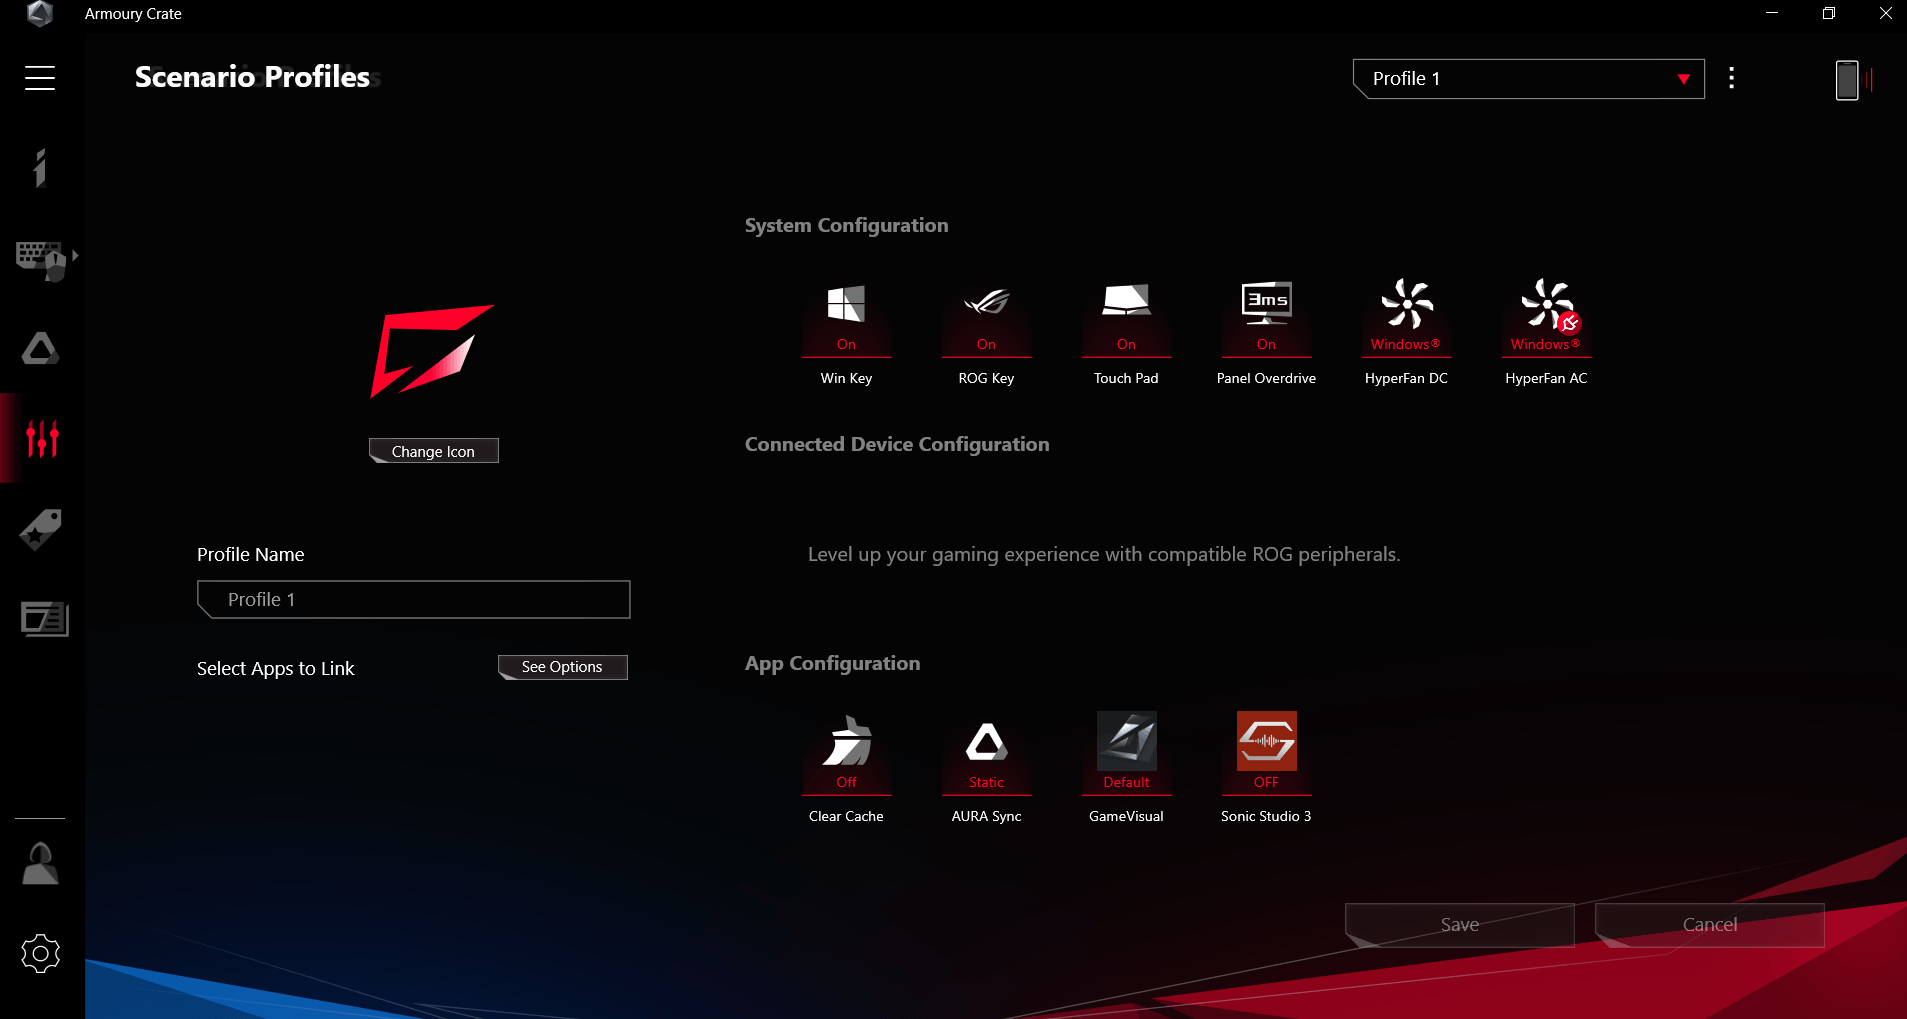Open the News sidebar icon

(x=44, y=619)
